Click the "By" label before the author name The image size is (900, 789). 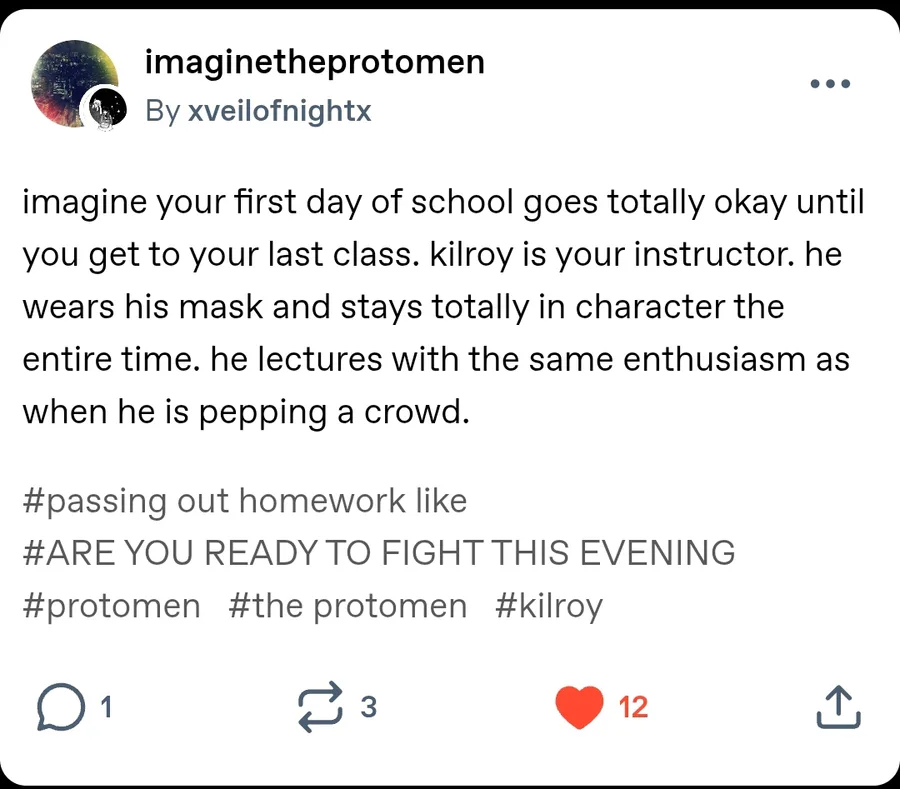[x=162, y=111]
